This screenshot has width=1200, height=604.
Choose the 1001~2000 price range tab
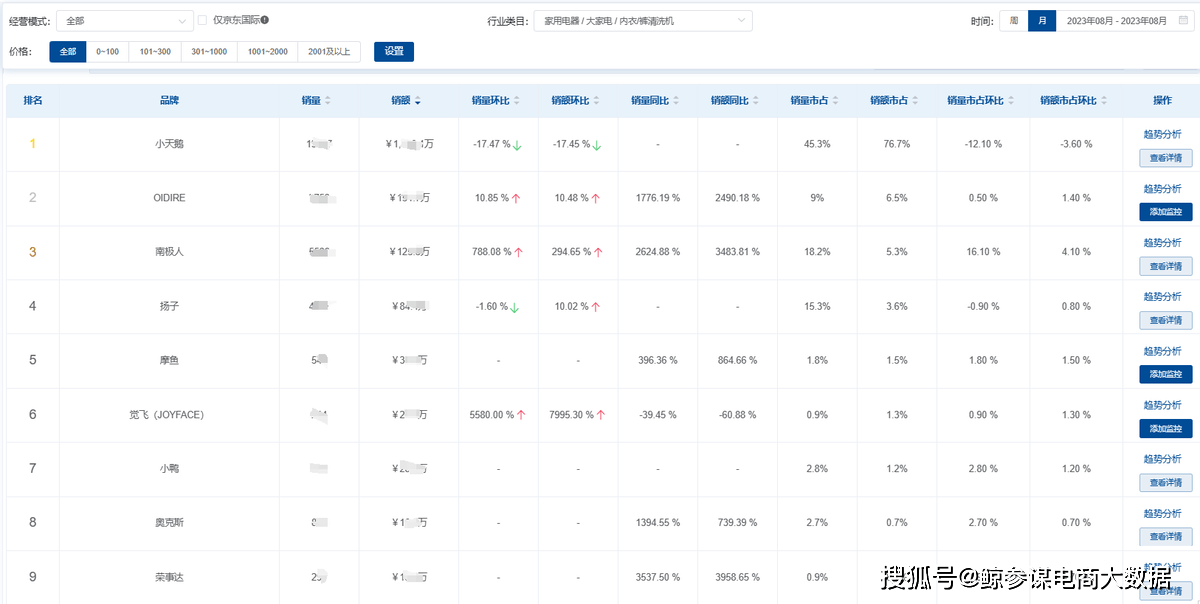click(267, 52)
